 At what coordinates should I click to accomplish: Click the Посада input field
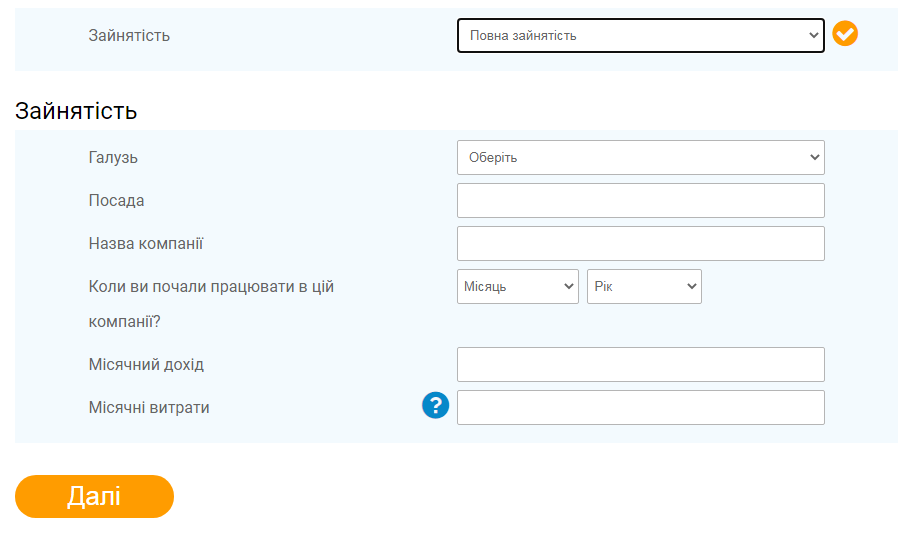click(641, 201)
